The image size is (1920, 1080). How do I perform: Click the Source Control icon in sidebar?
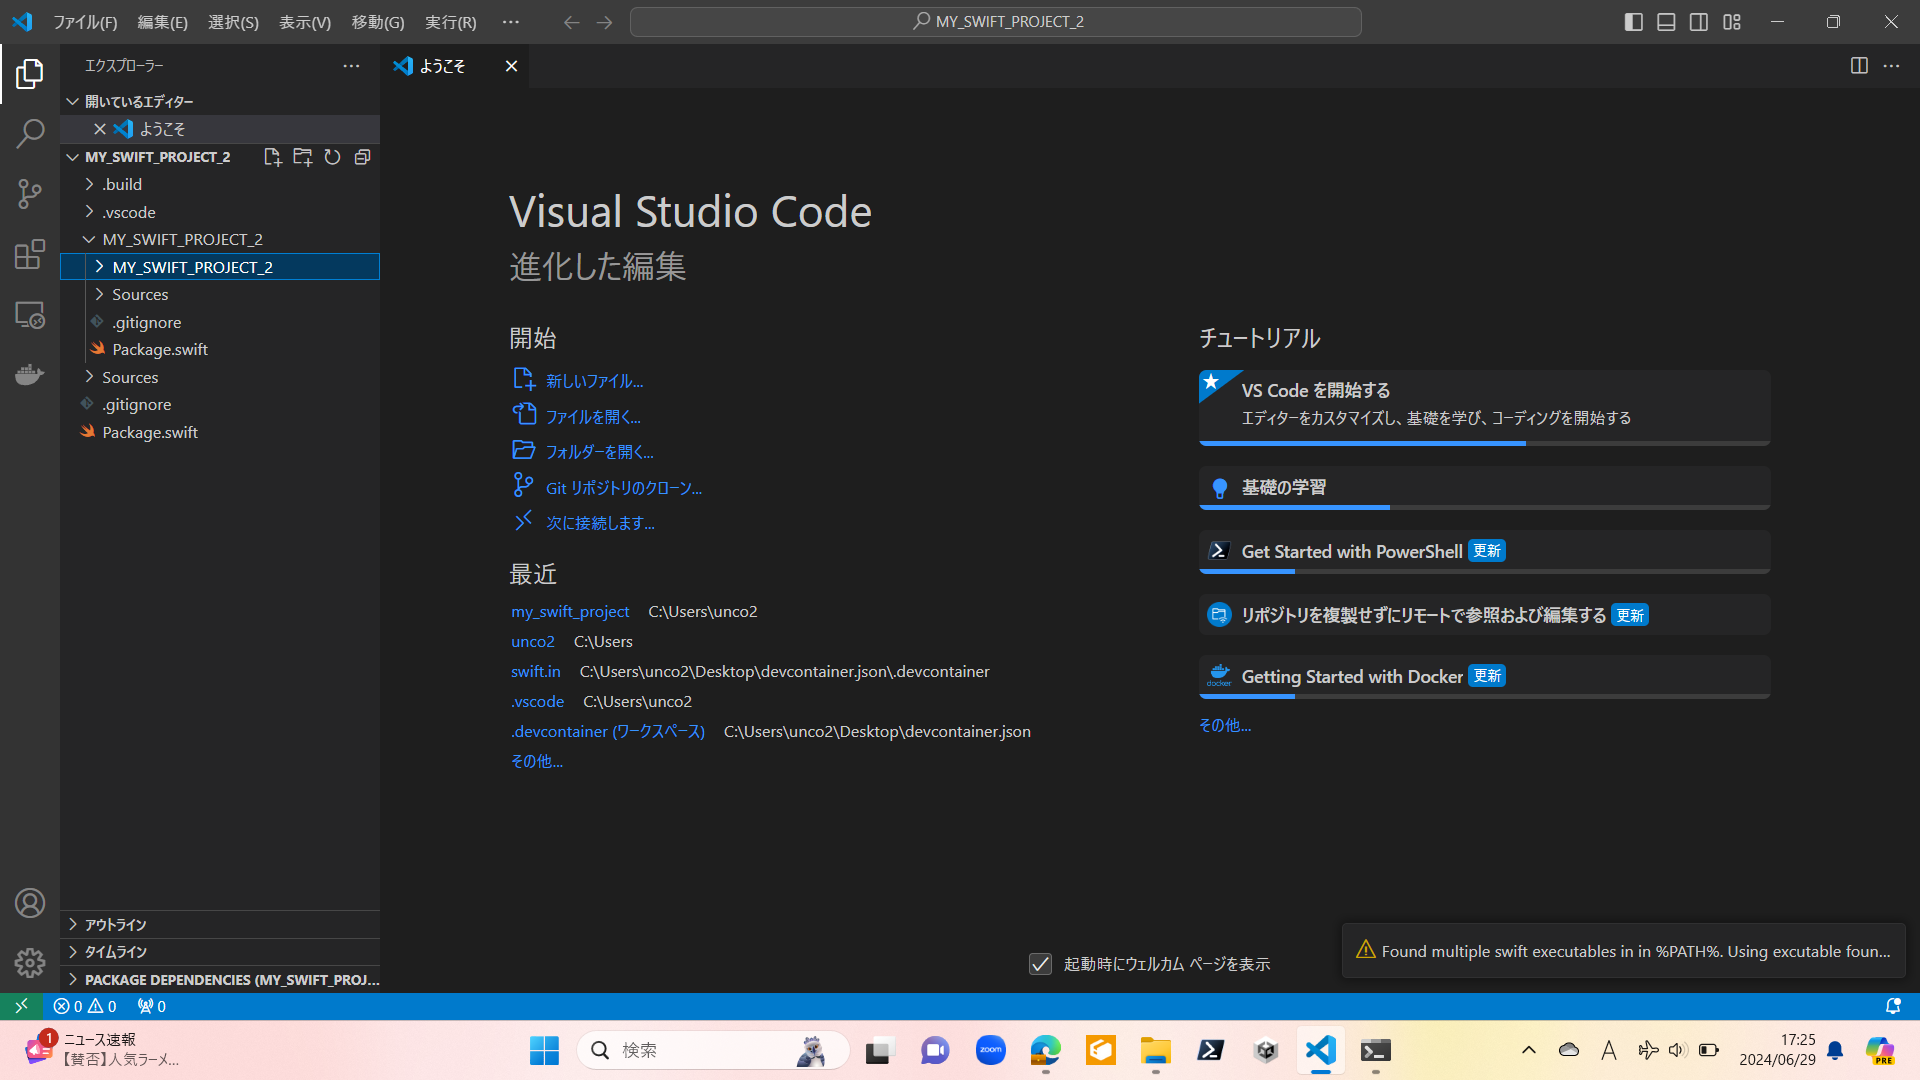tap(29, 194)
